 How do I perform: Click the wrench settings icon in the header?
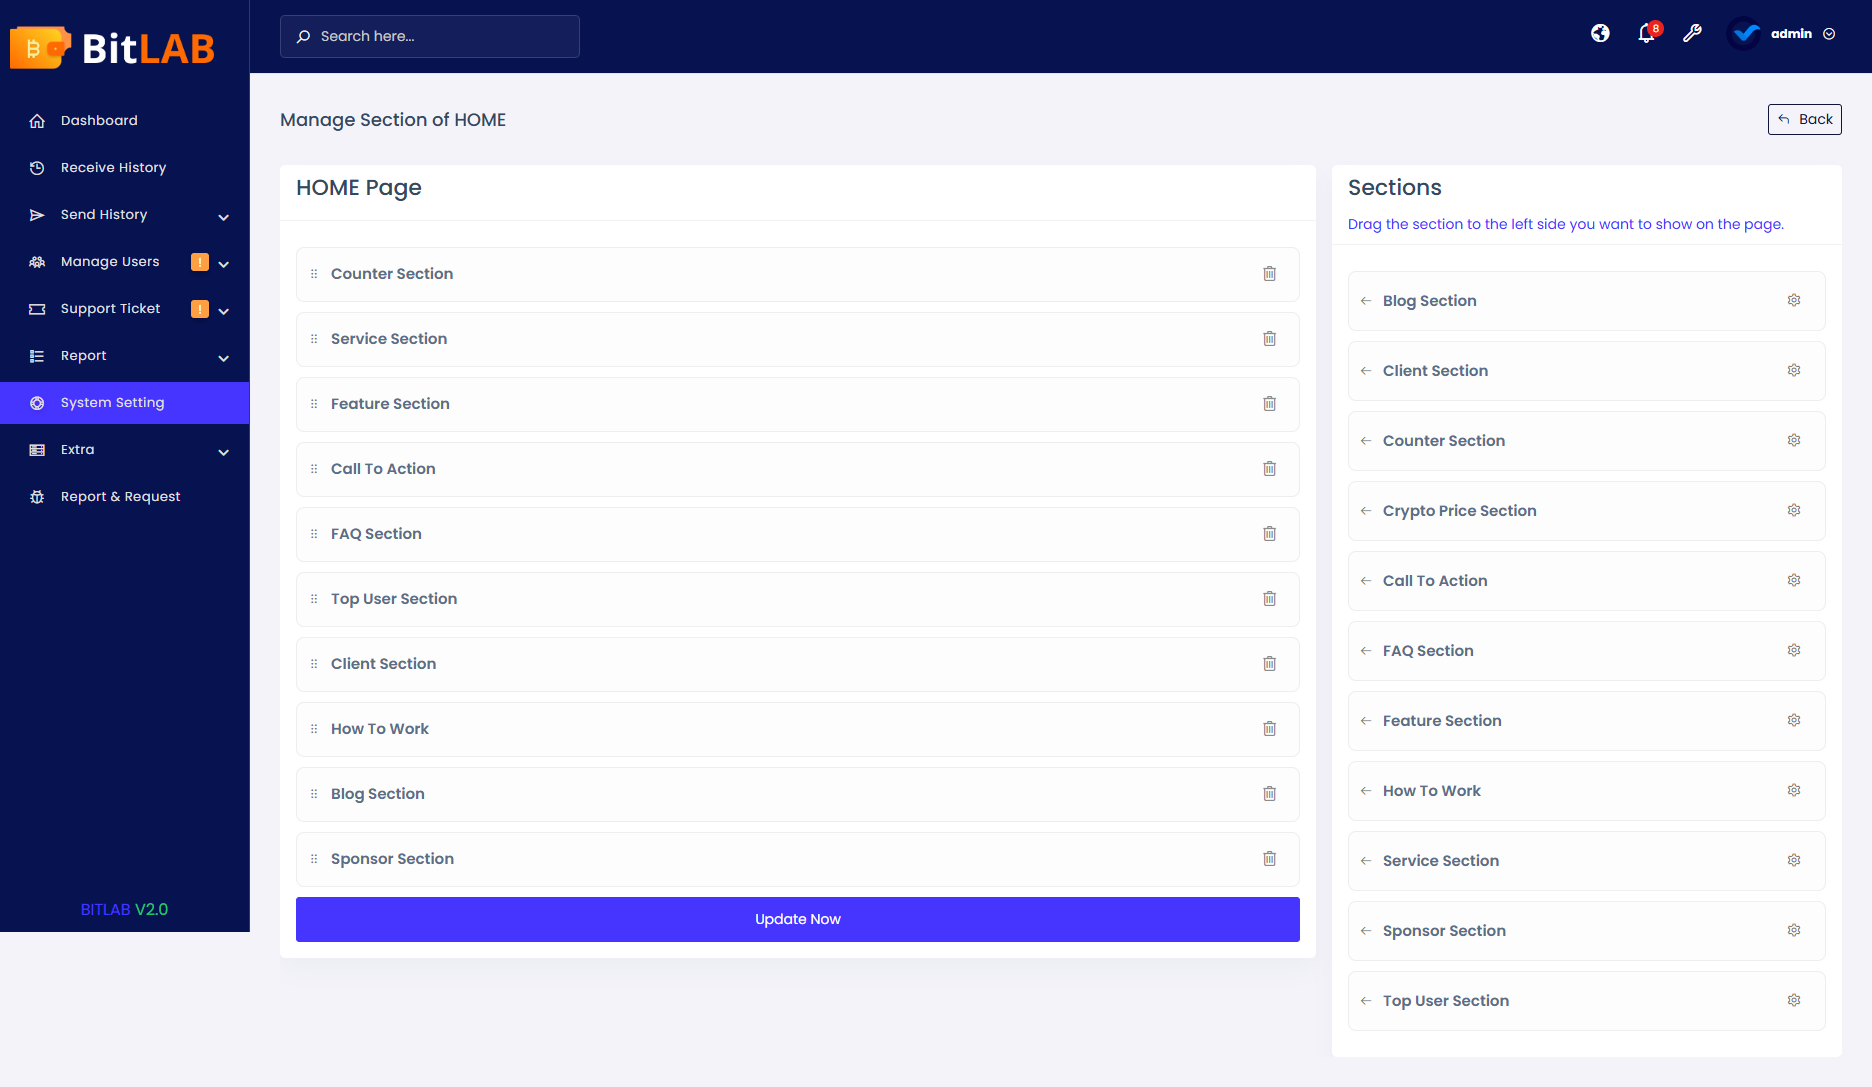(1693, 33)
